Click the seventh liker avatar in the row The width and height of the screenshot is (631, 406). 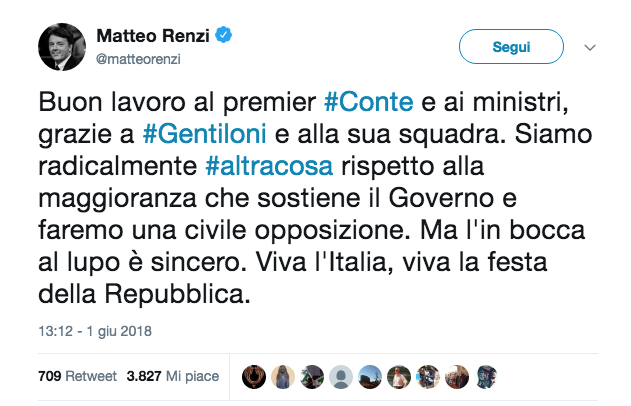coord(429,376)
